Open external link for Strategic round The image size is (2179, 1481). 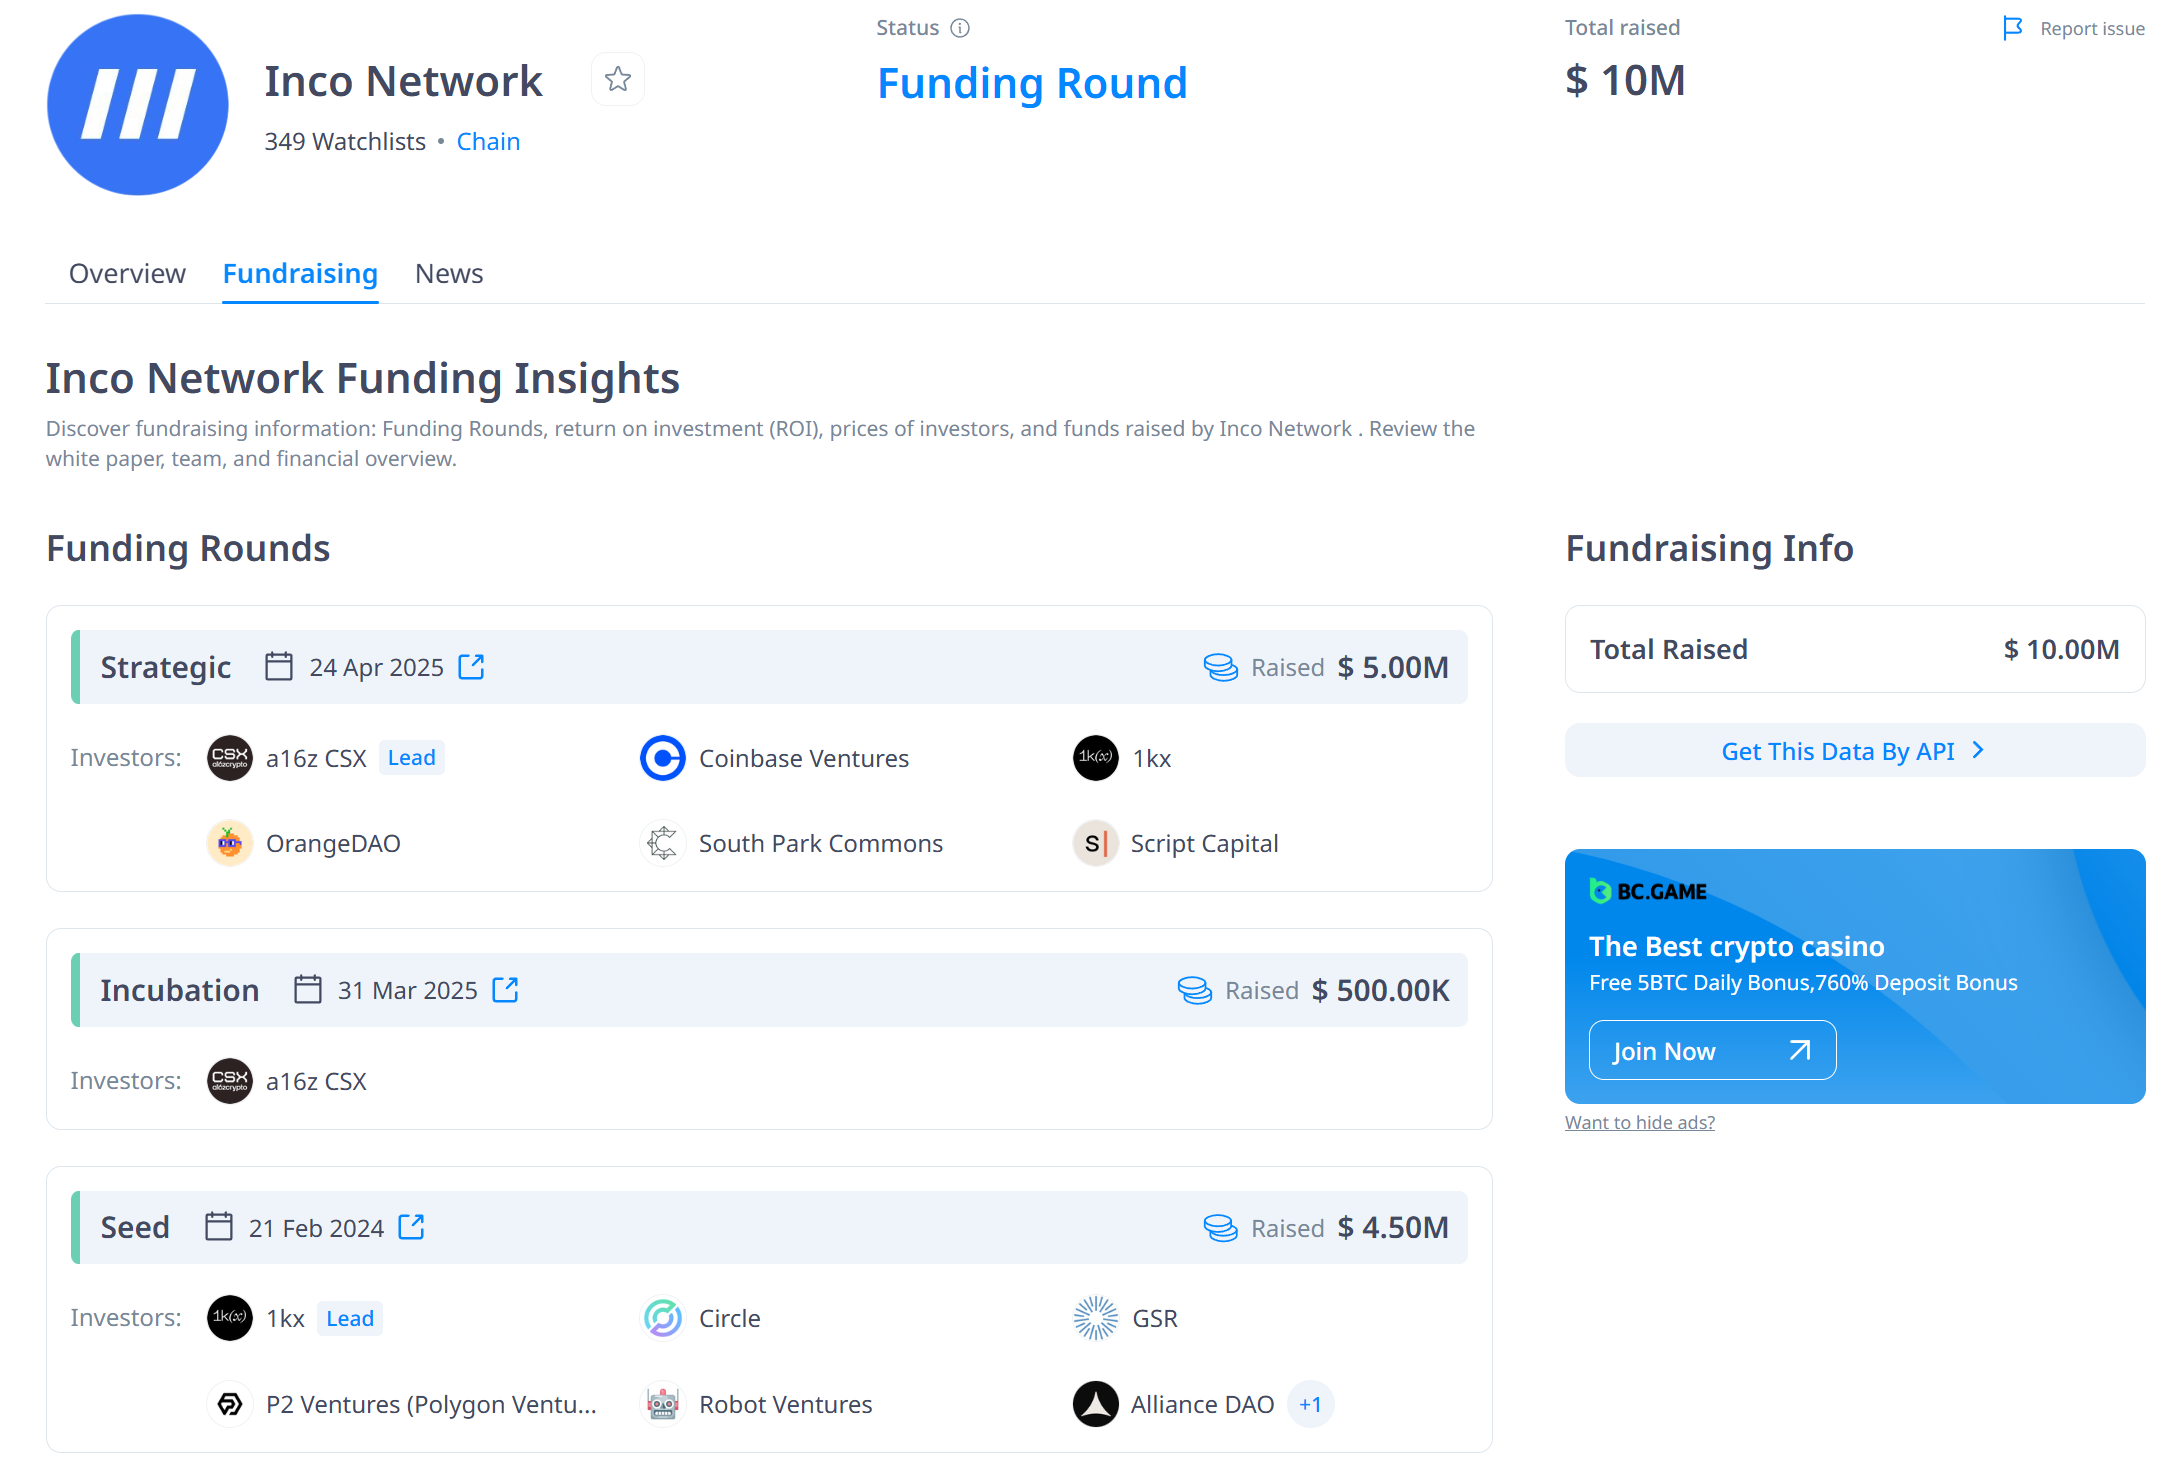click(471, 667)
